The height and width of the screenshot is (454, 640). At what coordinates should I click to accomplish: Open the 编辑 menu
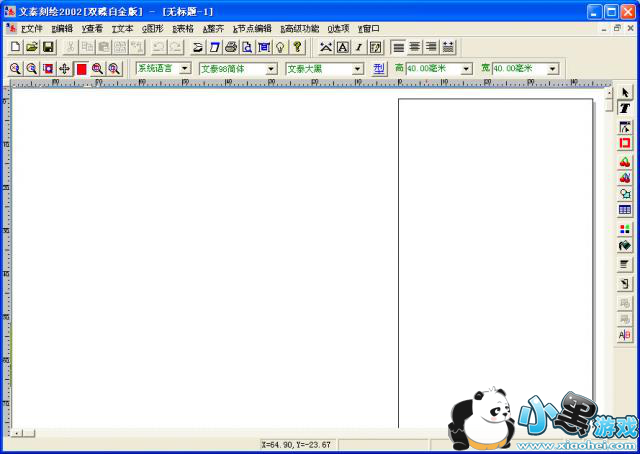pyautogui.click(x=62, y=29)
